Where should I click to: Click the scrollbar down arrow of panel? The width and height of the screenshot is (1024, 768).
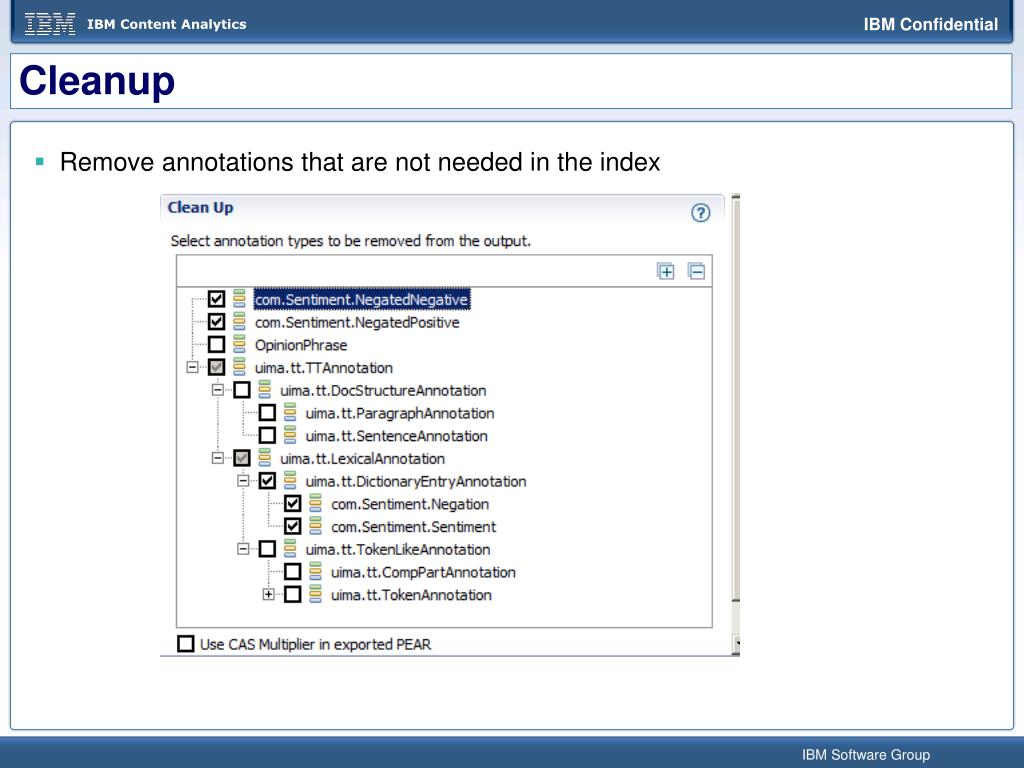click(x=737, y=643)
